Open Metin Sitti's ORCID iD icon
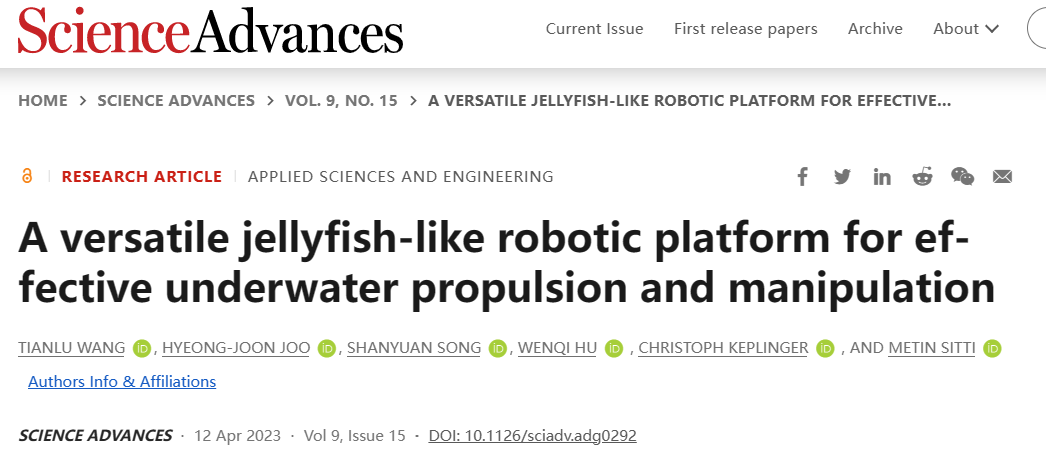1046x449 pixels. click(993, 348)
